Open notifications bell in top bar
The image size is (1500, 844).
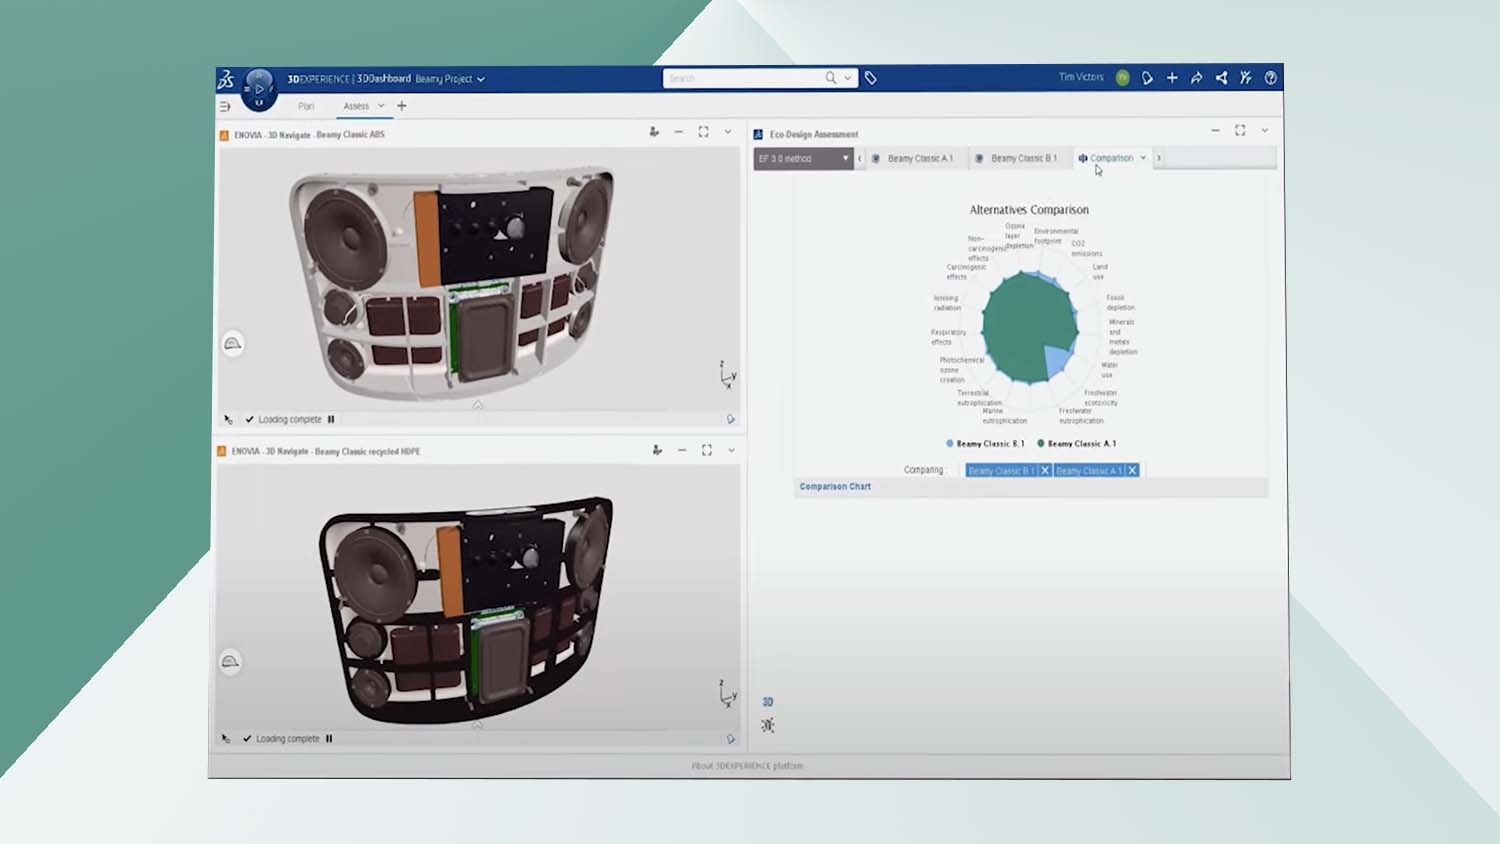1147,78
